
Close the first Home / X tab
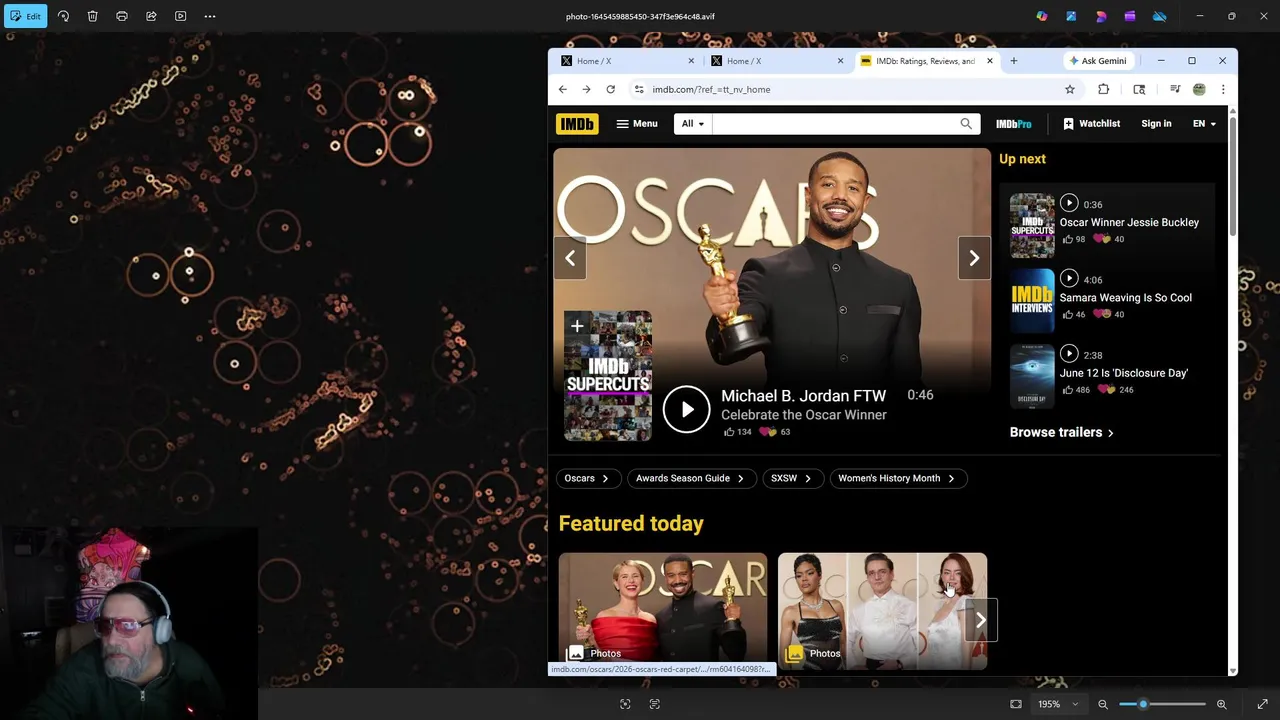pyautogui.click(x=690, y=61)
